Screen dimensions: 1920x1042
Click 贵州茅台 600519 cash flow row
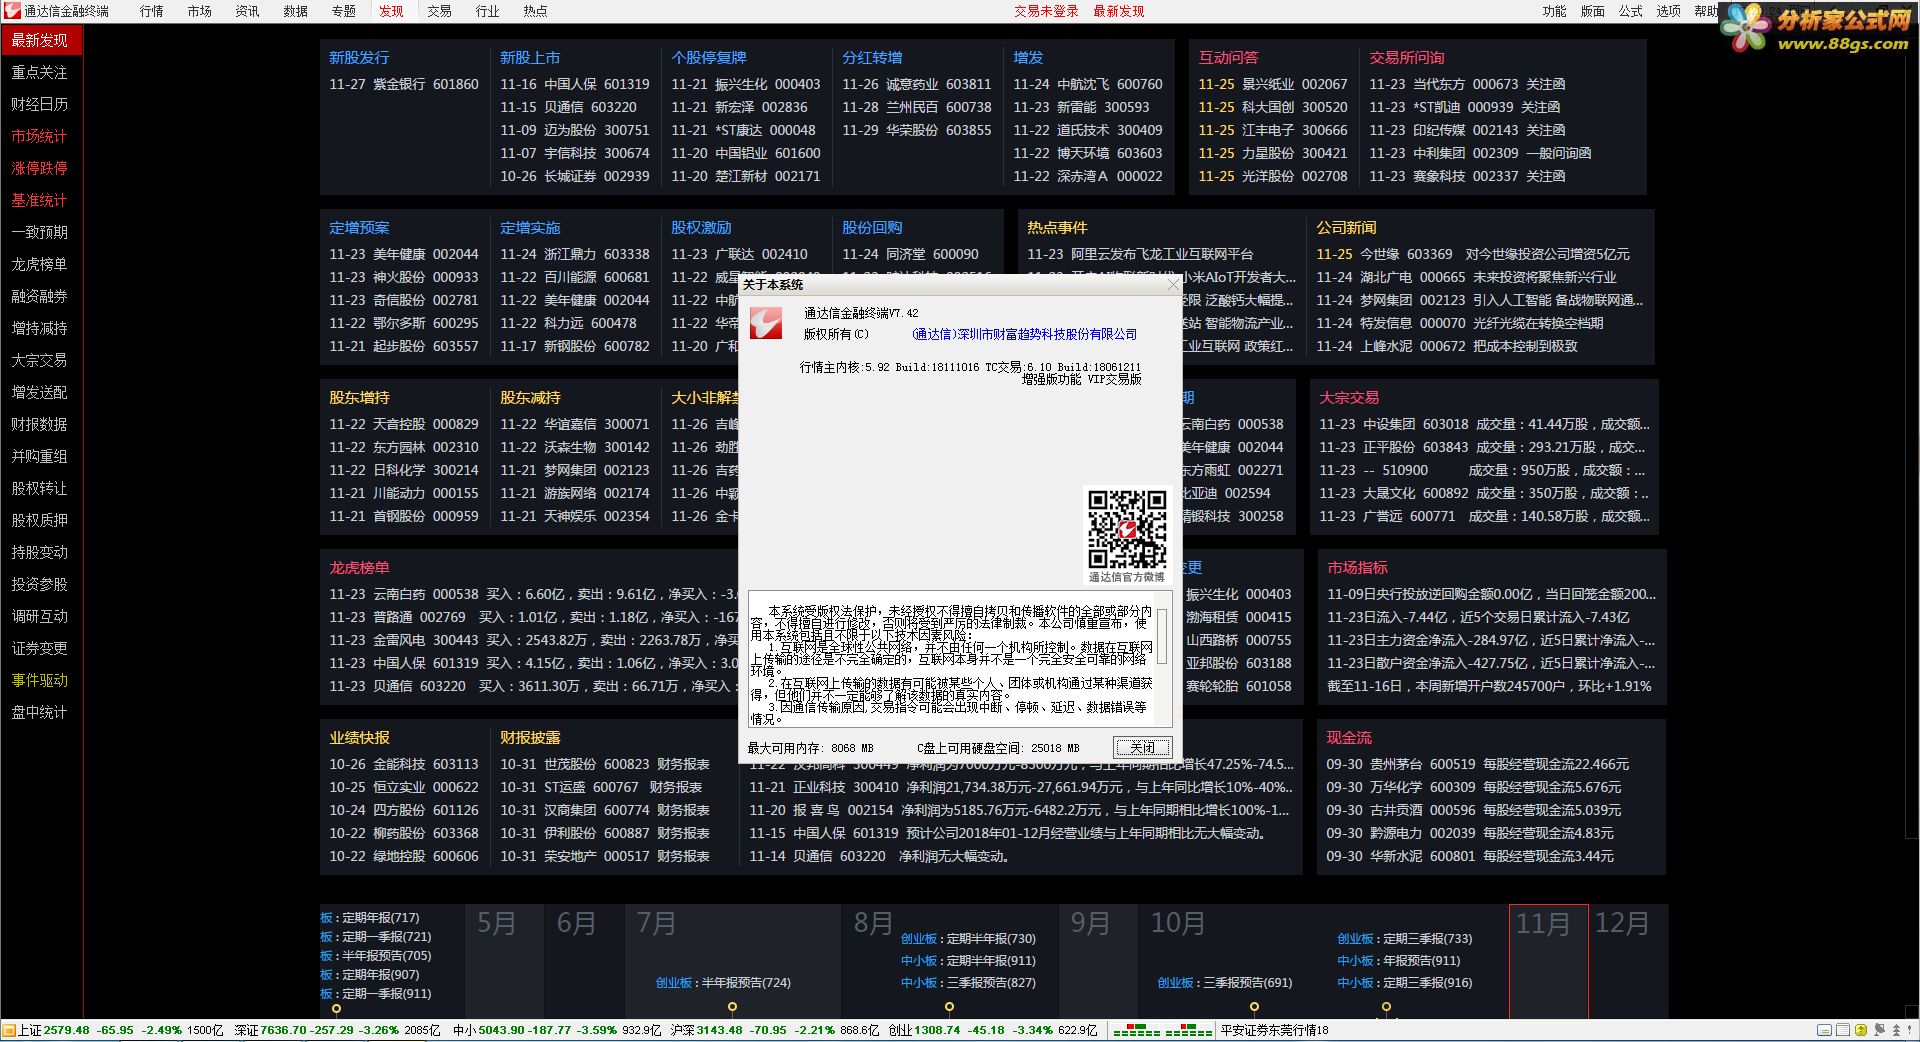[x=1478, y=764]
